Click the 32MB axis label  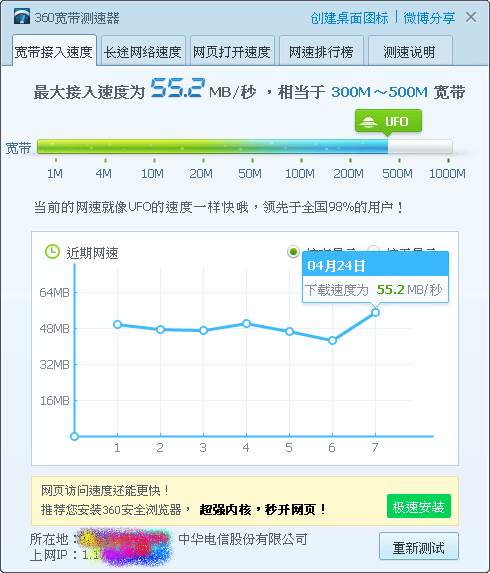(x=54, y=364)
